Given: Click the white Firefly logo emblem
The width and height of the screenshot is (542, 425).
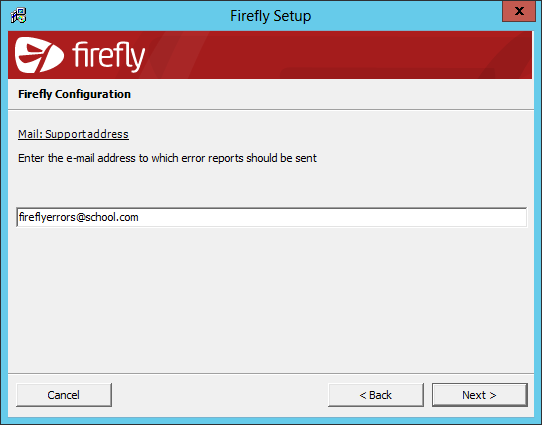Looking at the screenshot, I should coord(39,55).
